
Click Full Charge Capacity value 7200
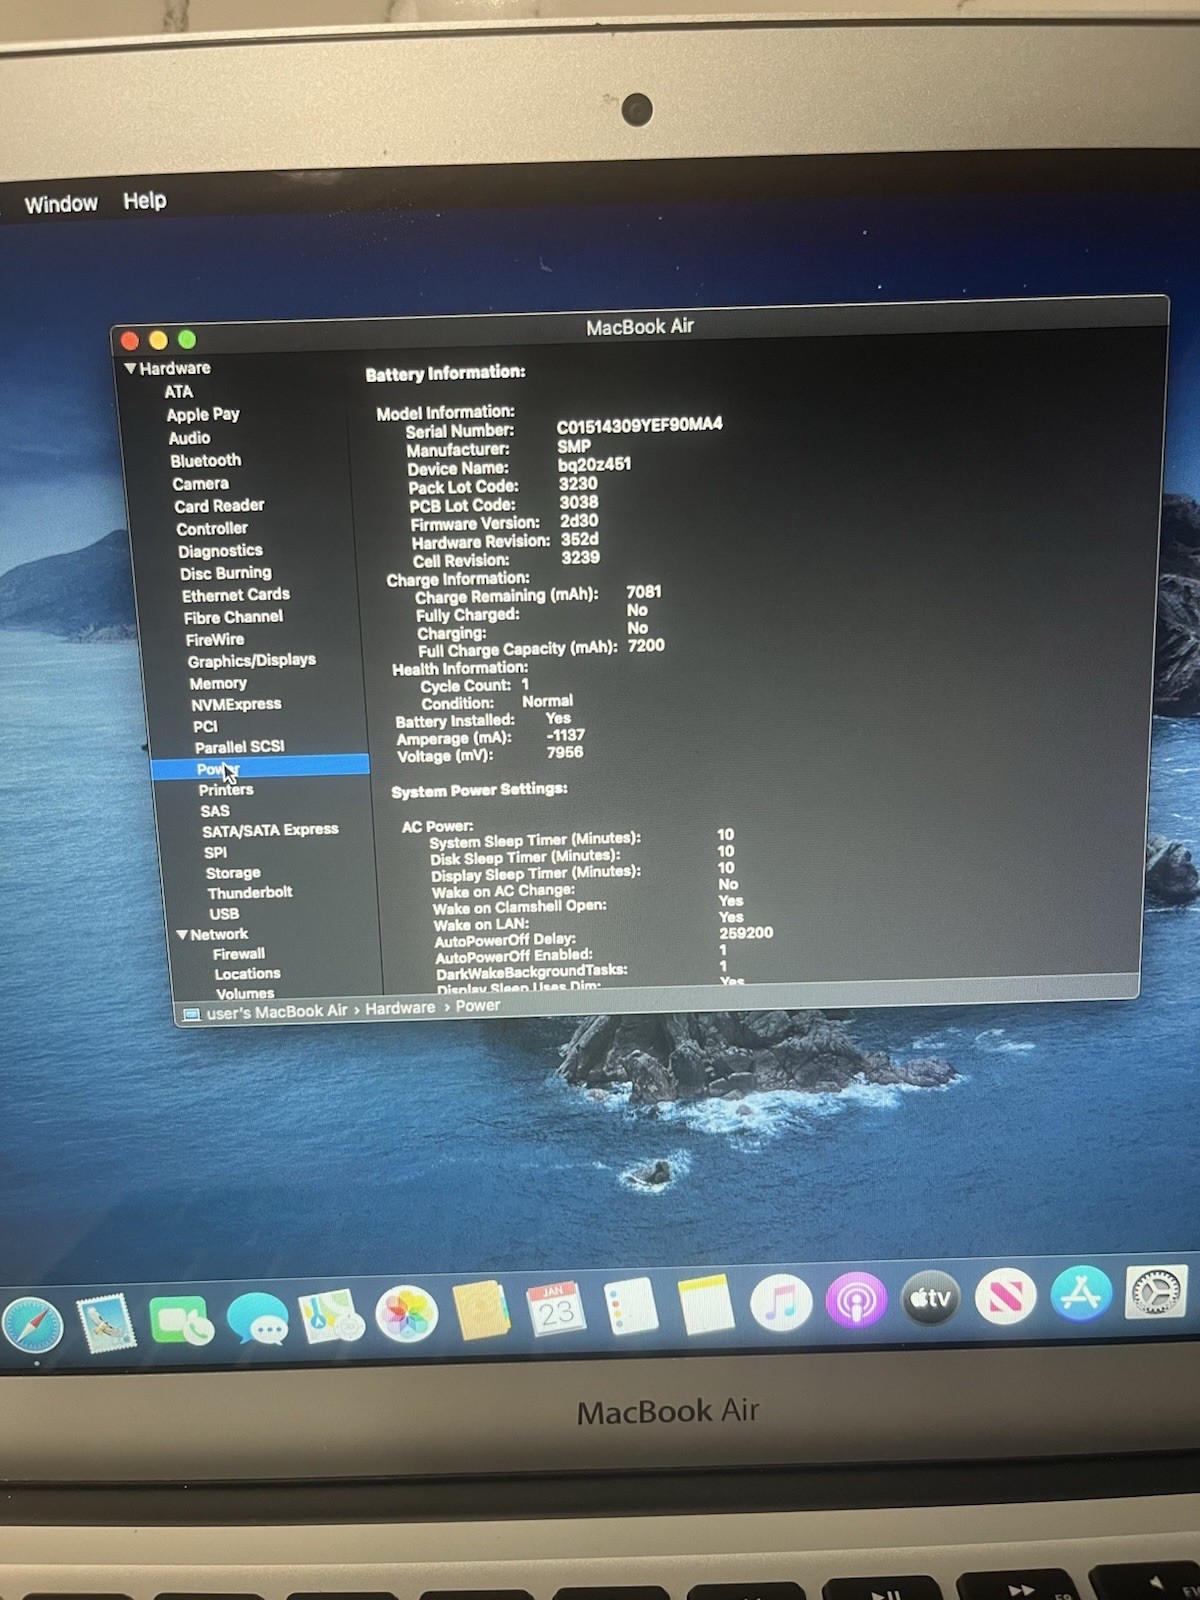tap(646, 646)
